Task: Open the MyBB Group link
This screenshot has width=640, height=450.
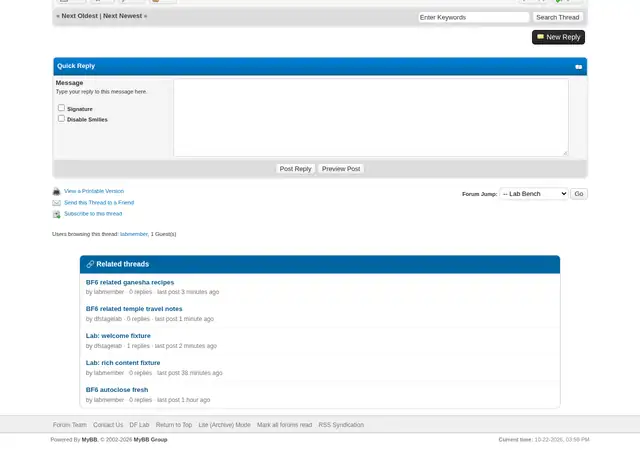Action: 151,440
